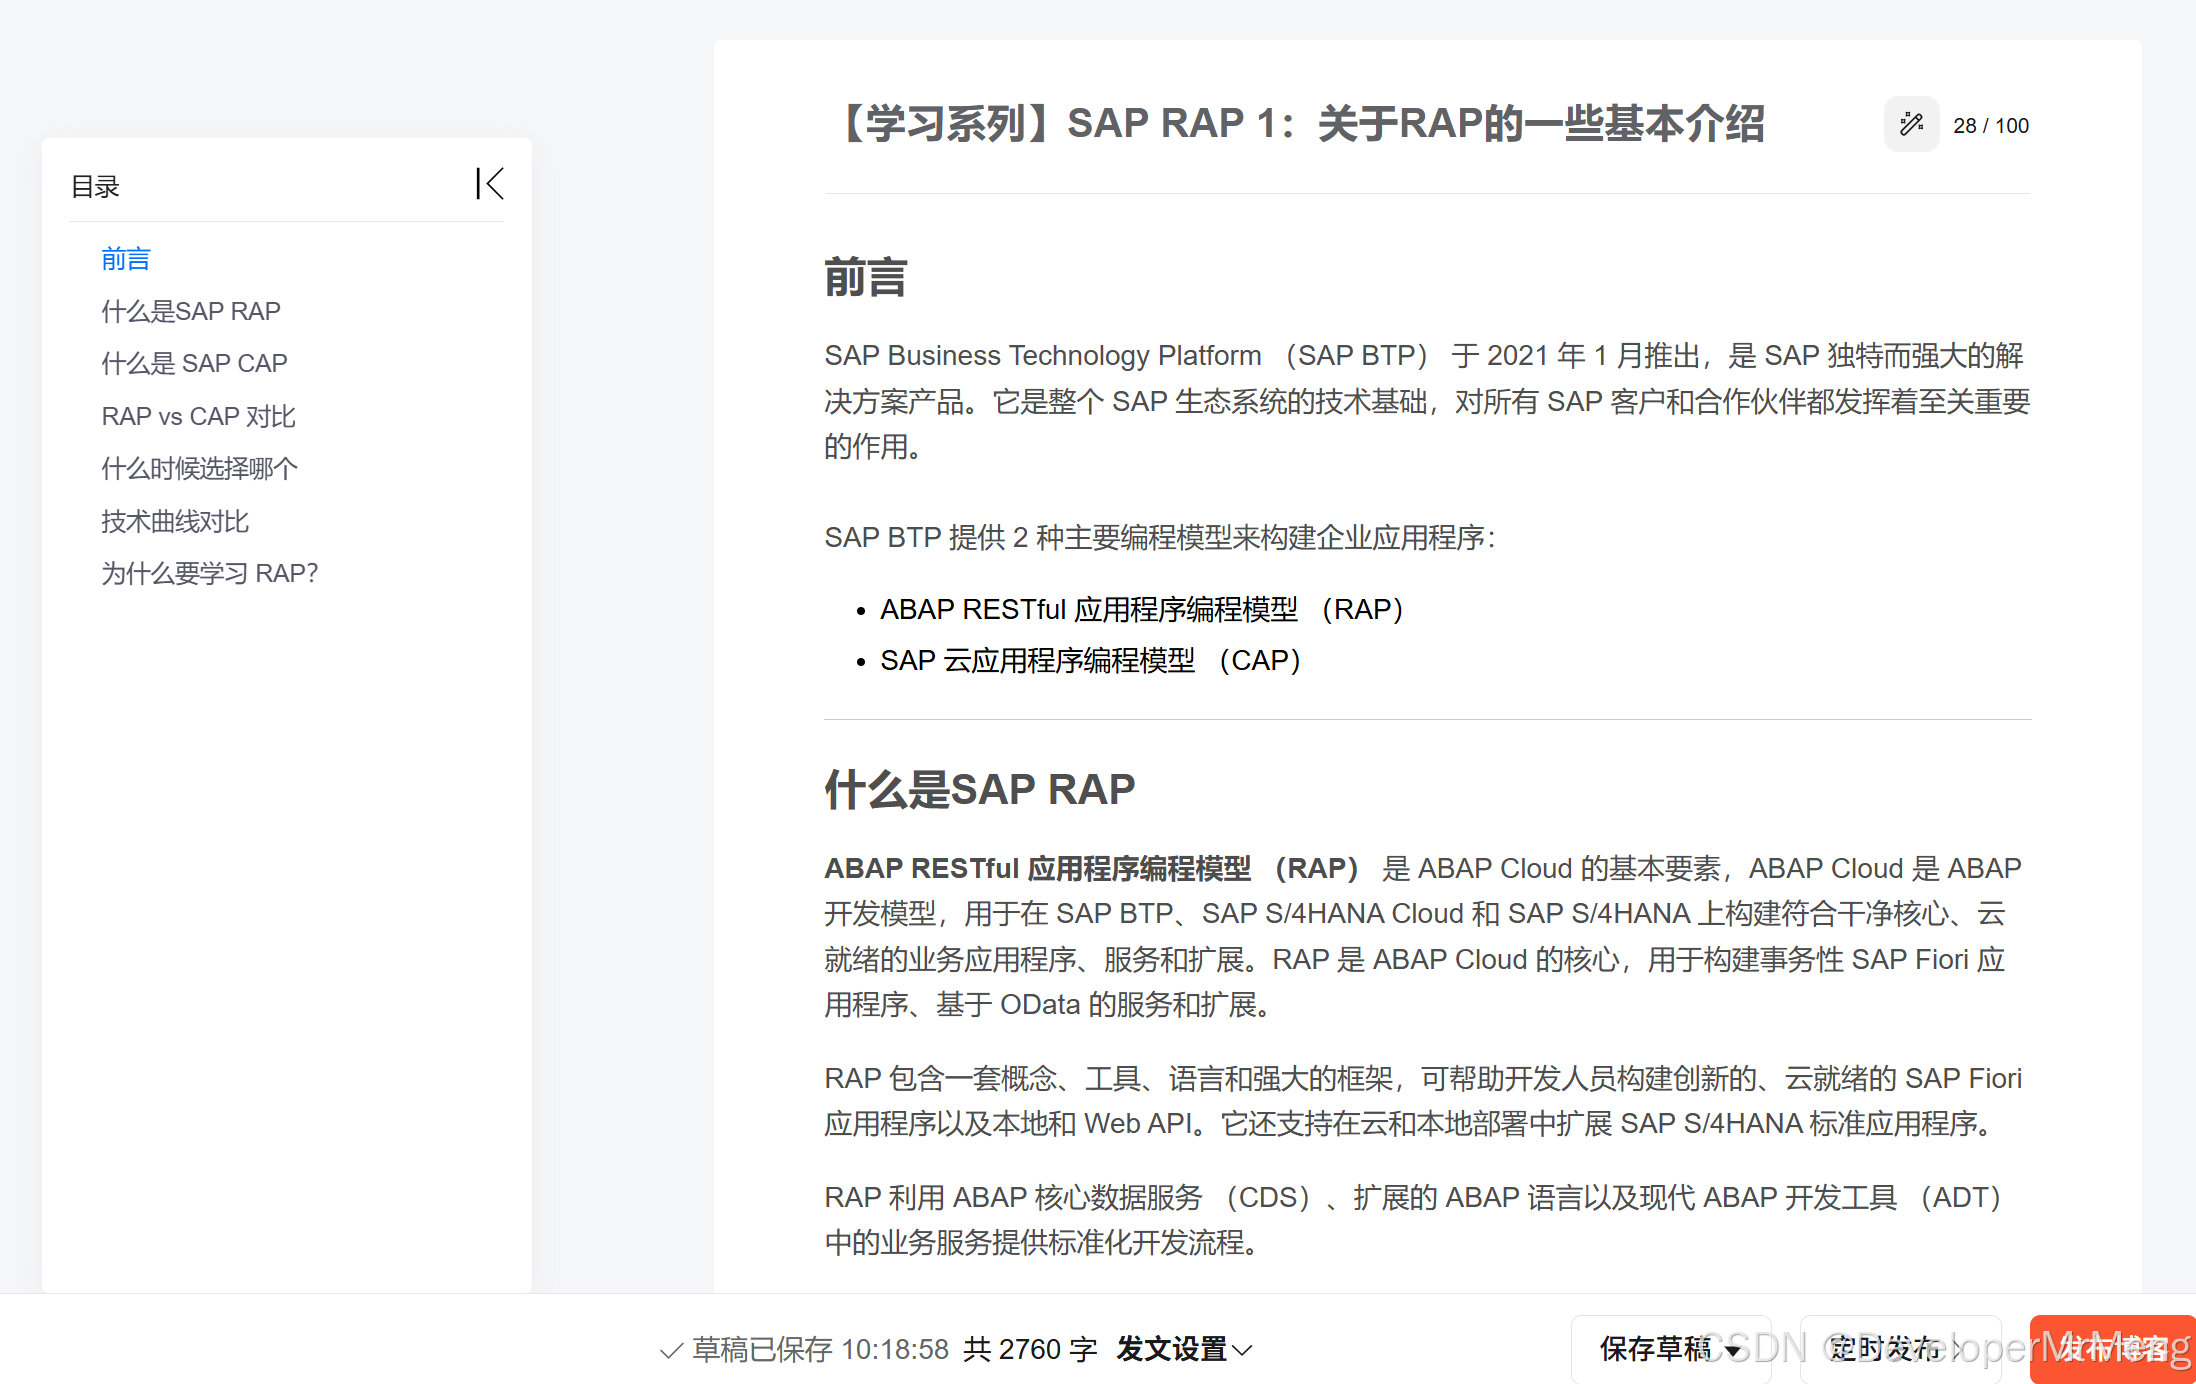Click the magic wand title assistant icon

pos(1911,125)
